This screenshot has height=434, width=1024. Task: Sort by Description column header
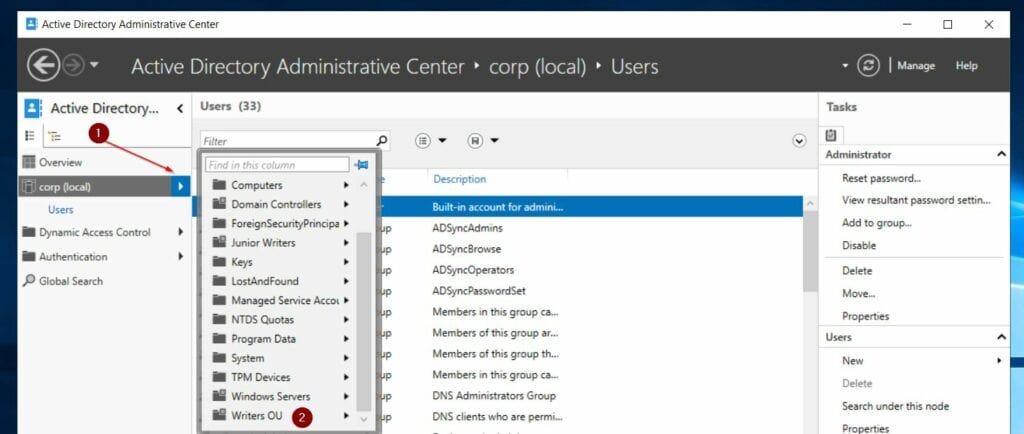pos(460,179)
